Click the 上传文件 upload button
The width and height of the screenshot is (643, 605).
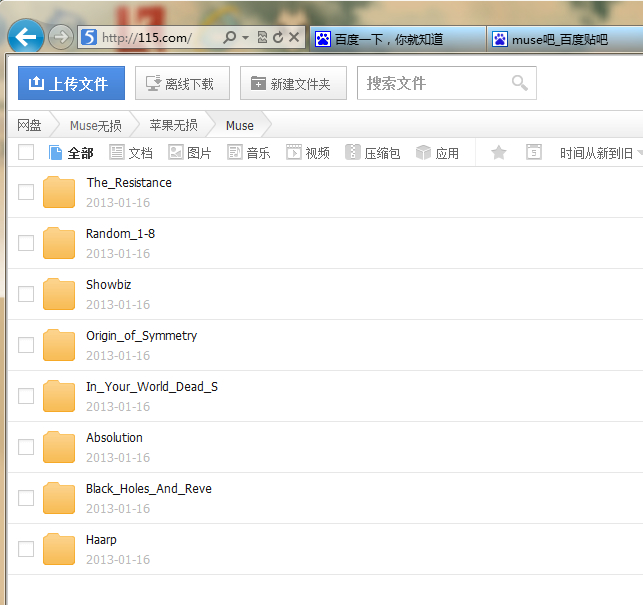coord(71,83)
